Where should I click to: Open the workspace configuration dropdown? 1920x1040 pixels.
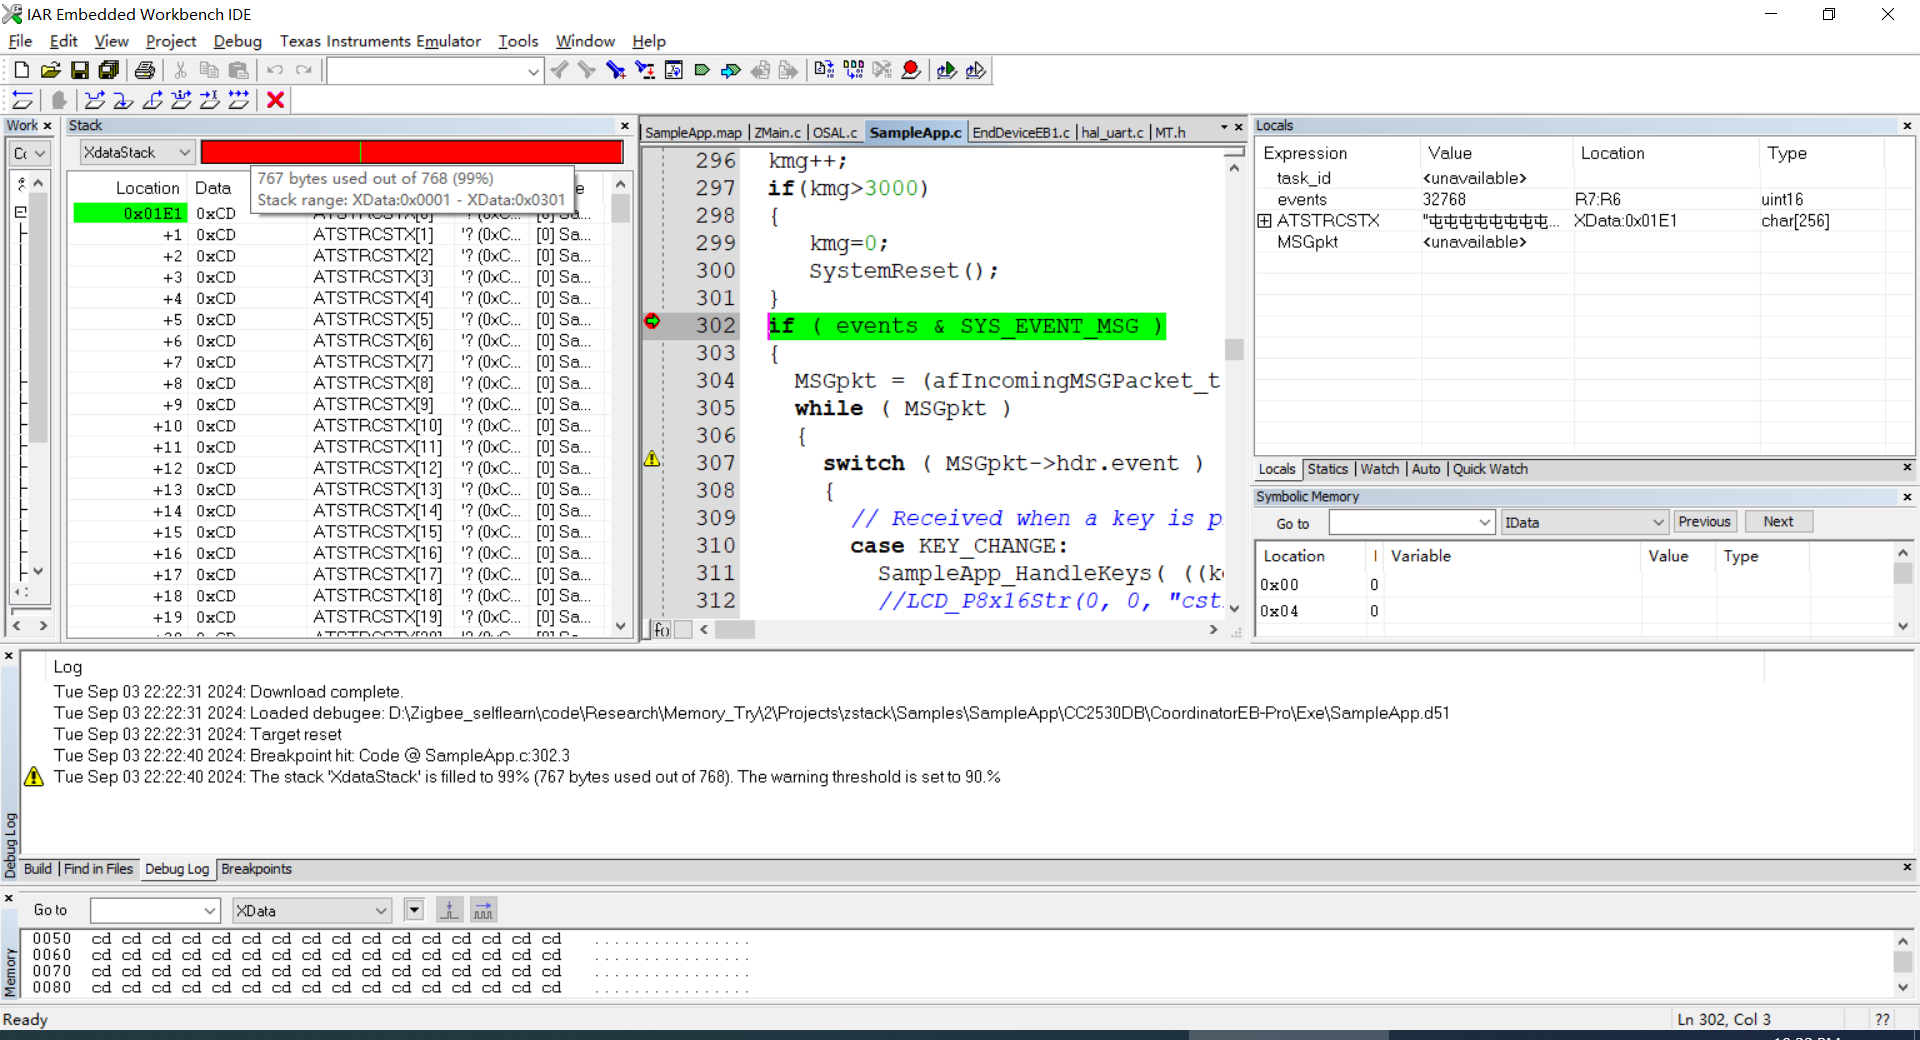28,153
